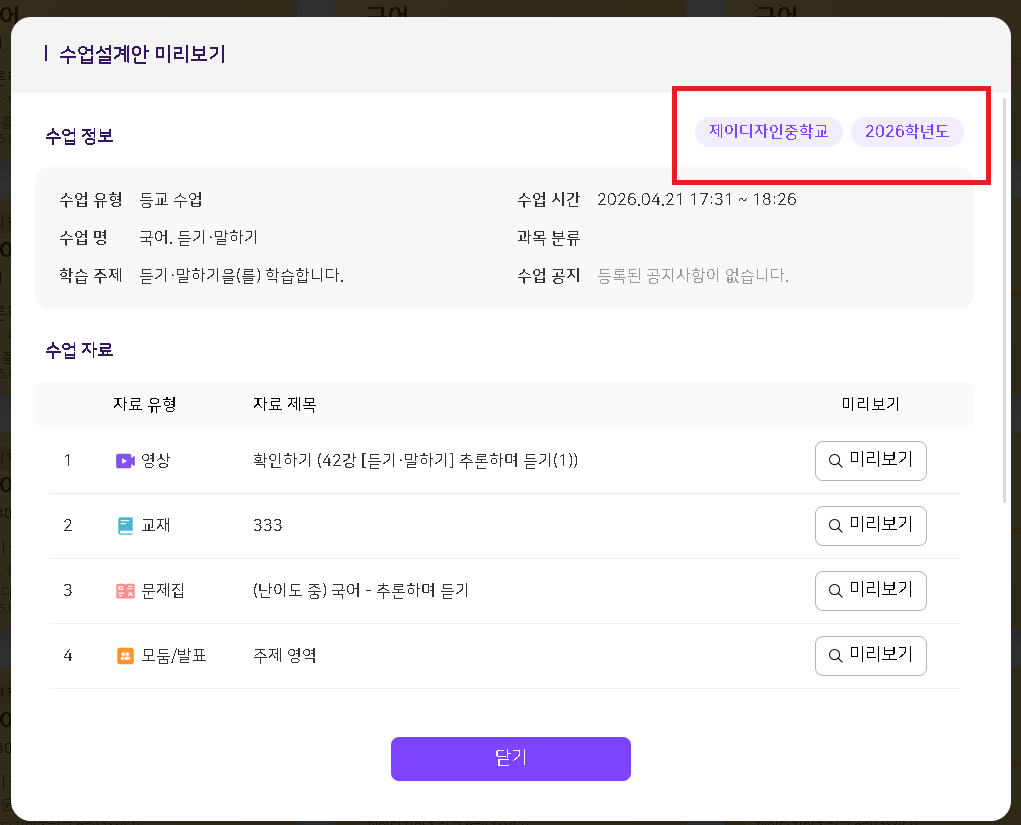Viewport: 1021px width, 825px height.
Task: Click the 확인하기 (42강) video title
Action: (416, 461)
